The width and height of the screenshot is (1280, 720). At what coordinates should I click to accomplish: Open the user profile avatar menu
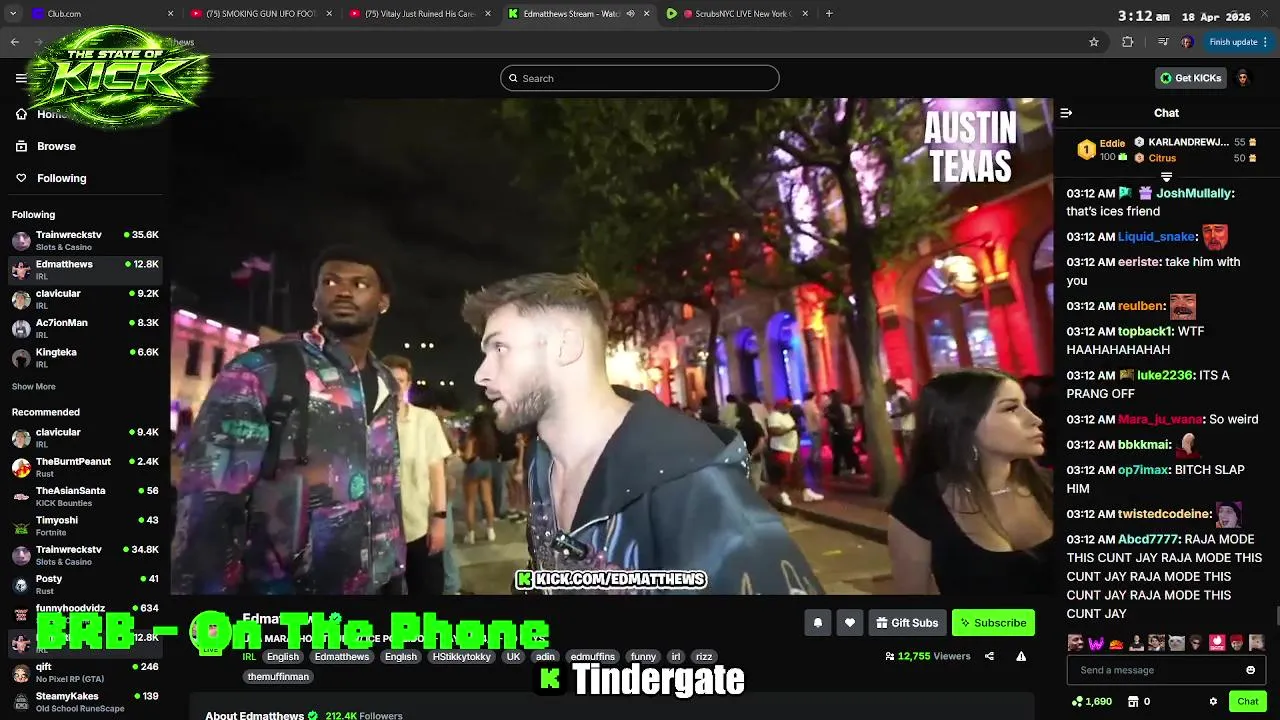click(x=1243, y=78)
